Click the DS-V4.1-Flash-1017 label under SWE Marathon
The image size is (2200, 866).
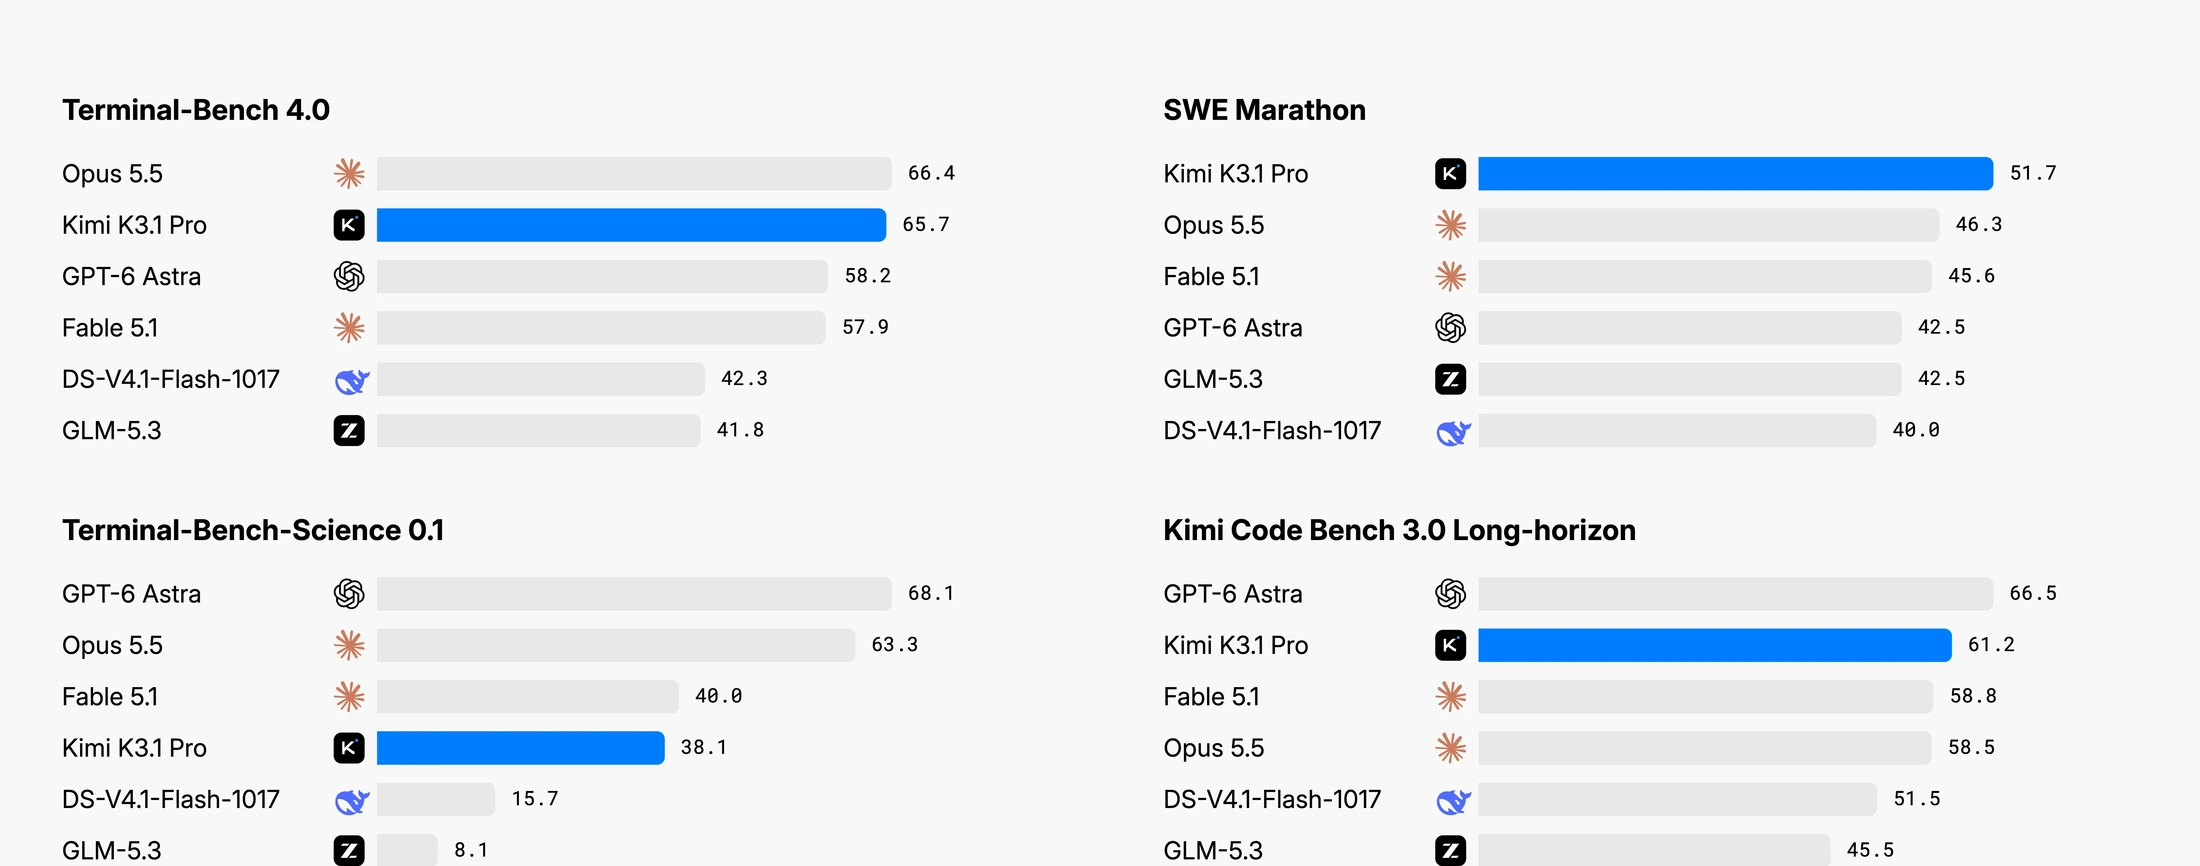pyautogui.click(x=1272, y=431)
